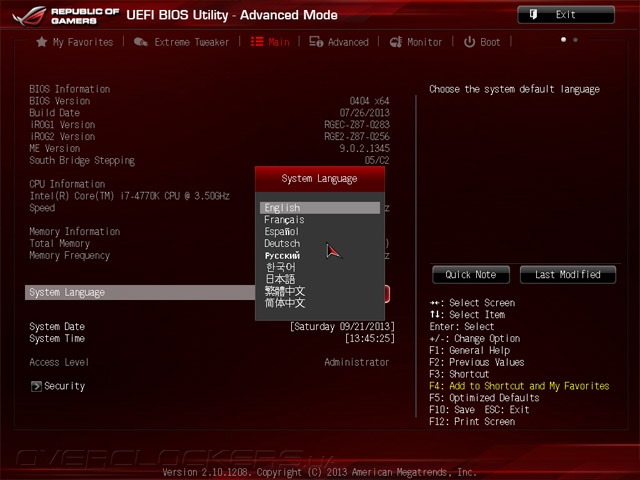
Task: Click the Memory Frequency label
Action: click(x=69, y=256)
